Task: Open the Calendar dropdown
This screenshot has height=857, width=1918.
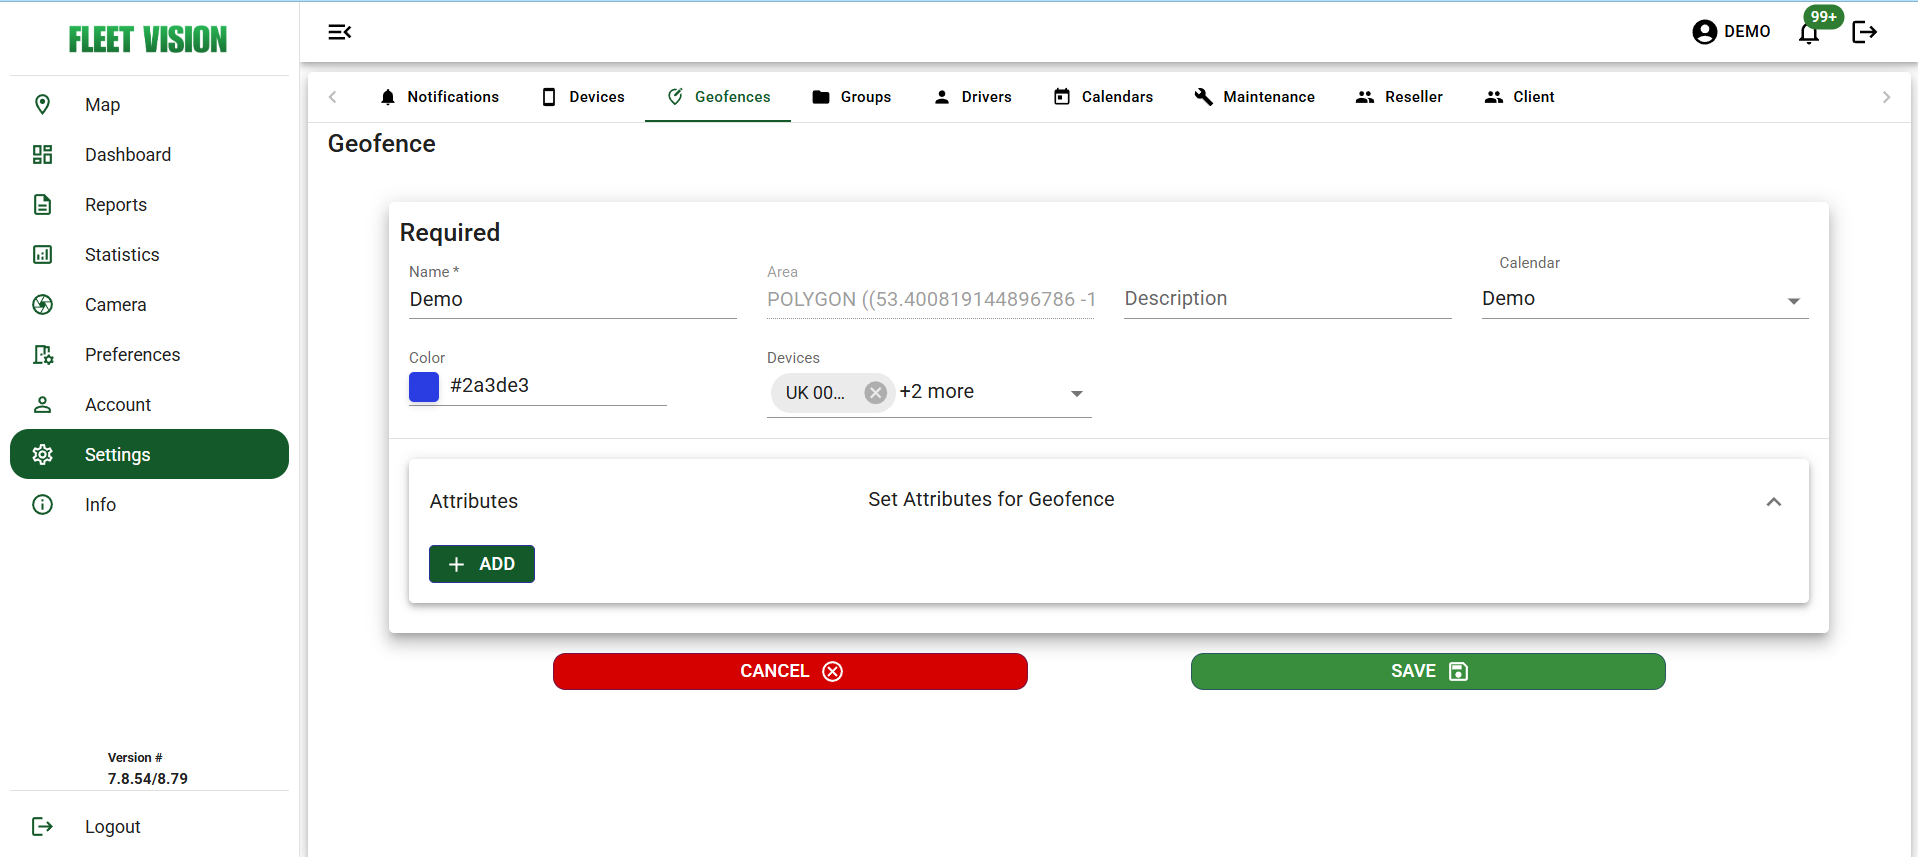Action: pyautogui.click(x=1793, y=300)
